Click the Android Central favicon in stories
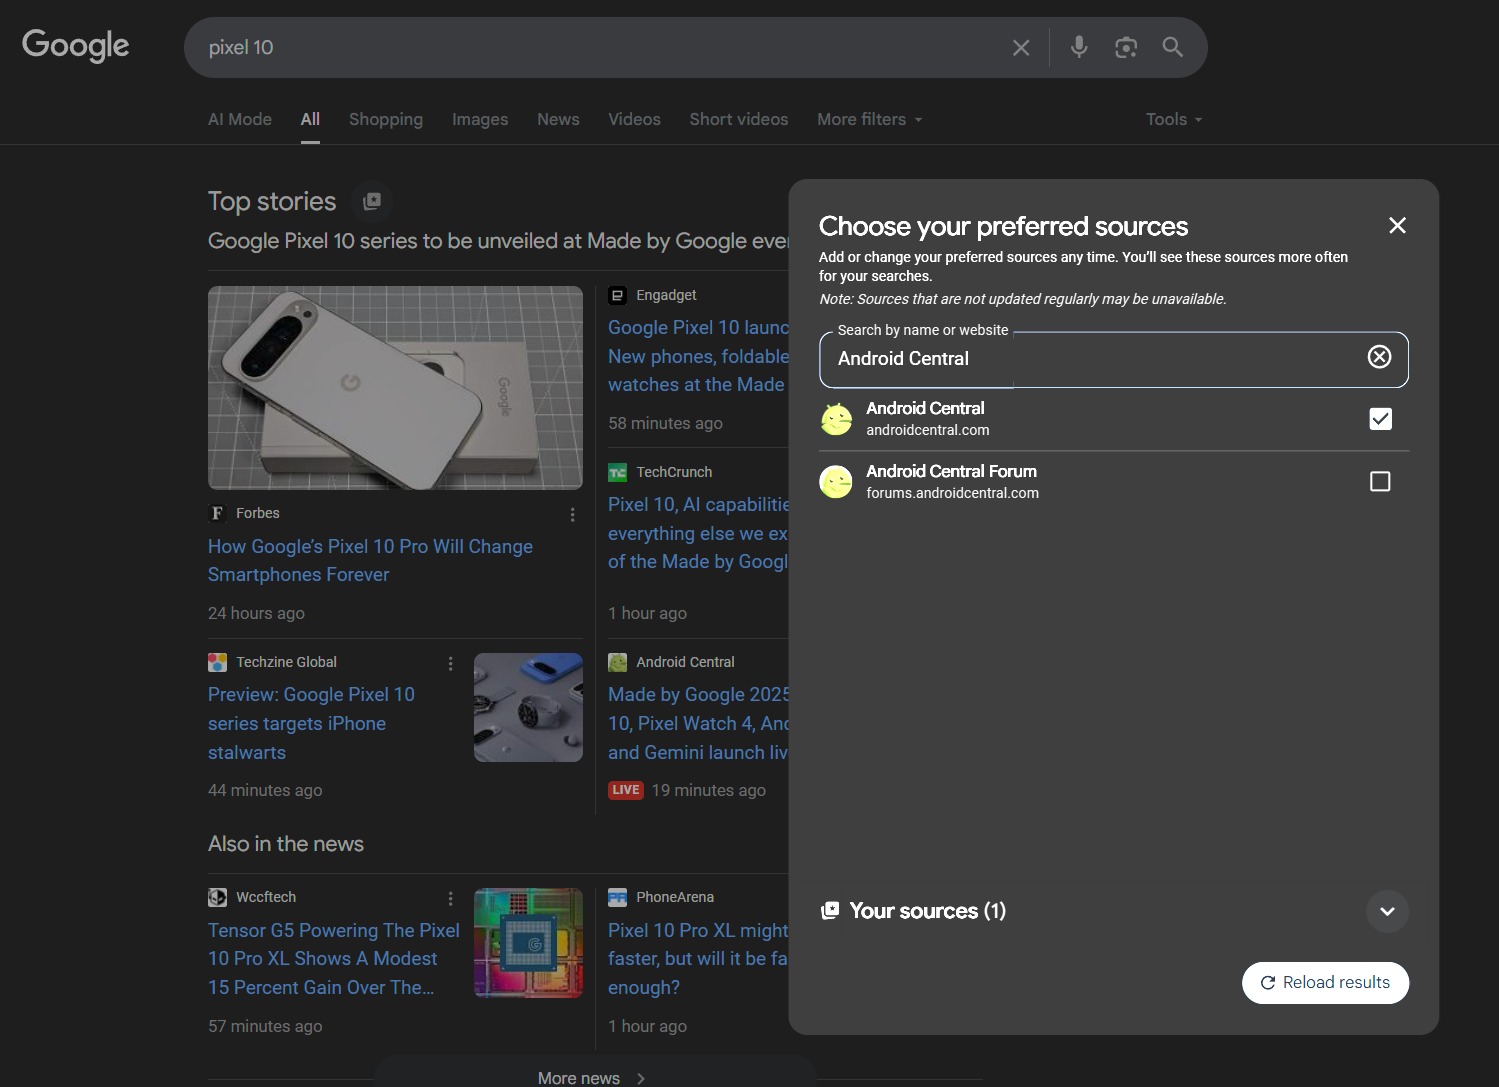 tap(617, 662)
